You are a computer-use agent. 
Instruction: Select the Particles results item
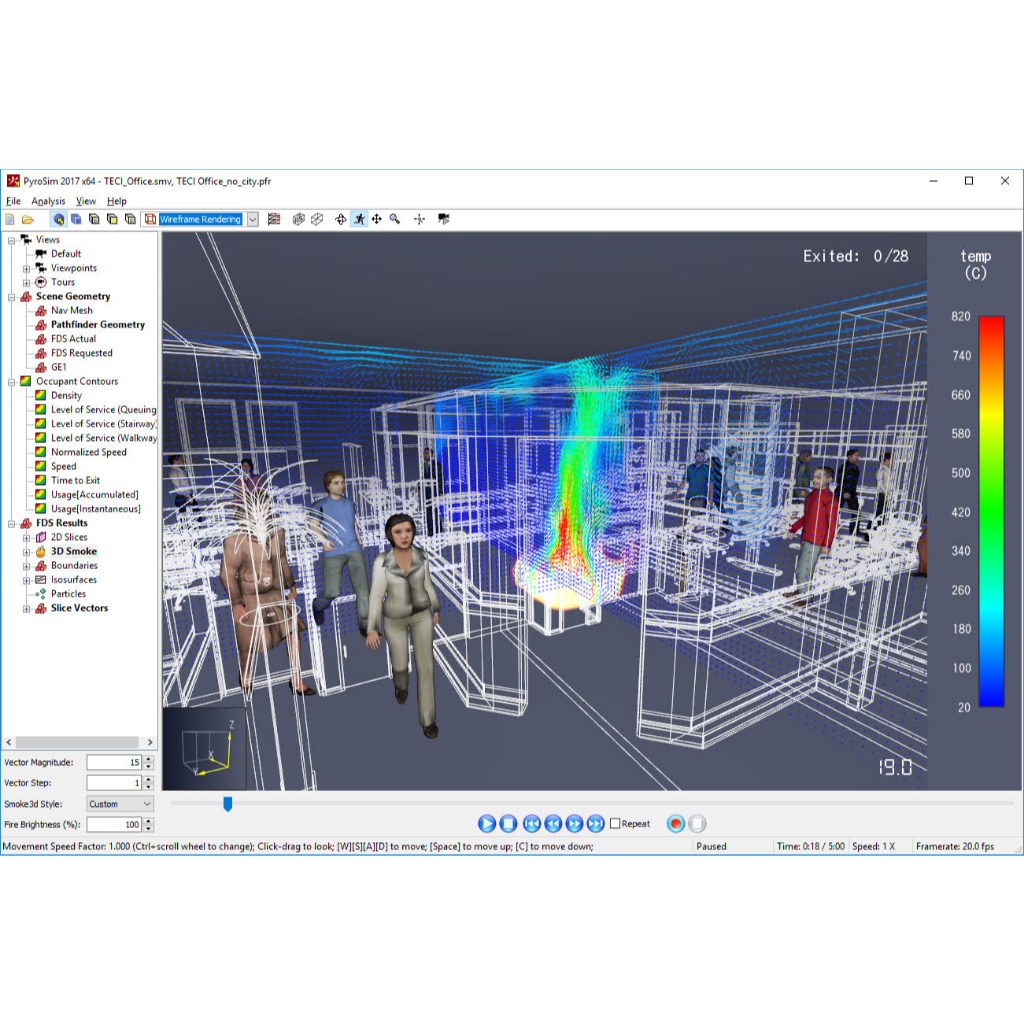[x=68, y=594]
